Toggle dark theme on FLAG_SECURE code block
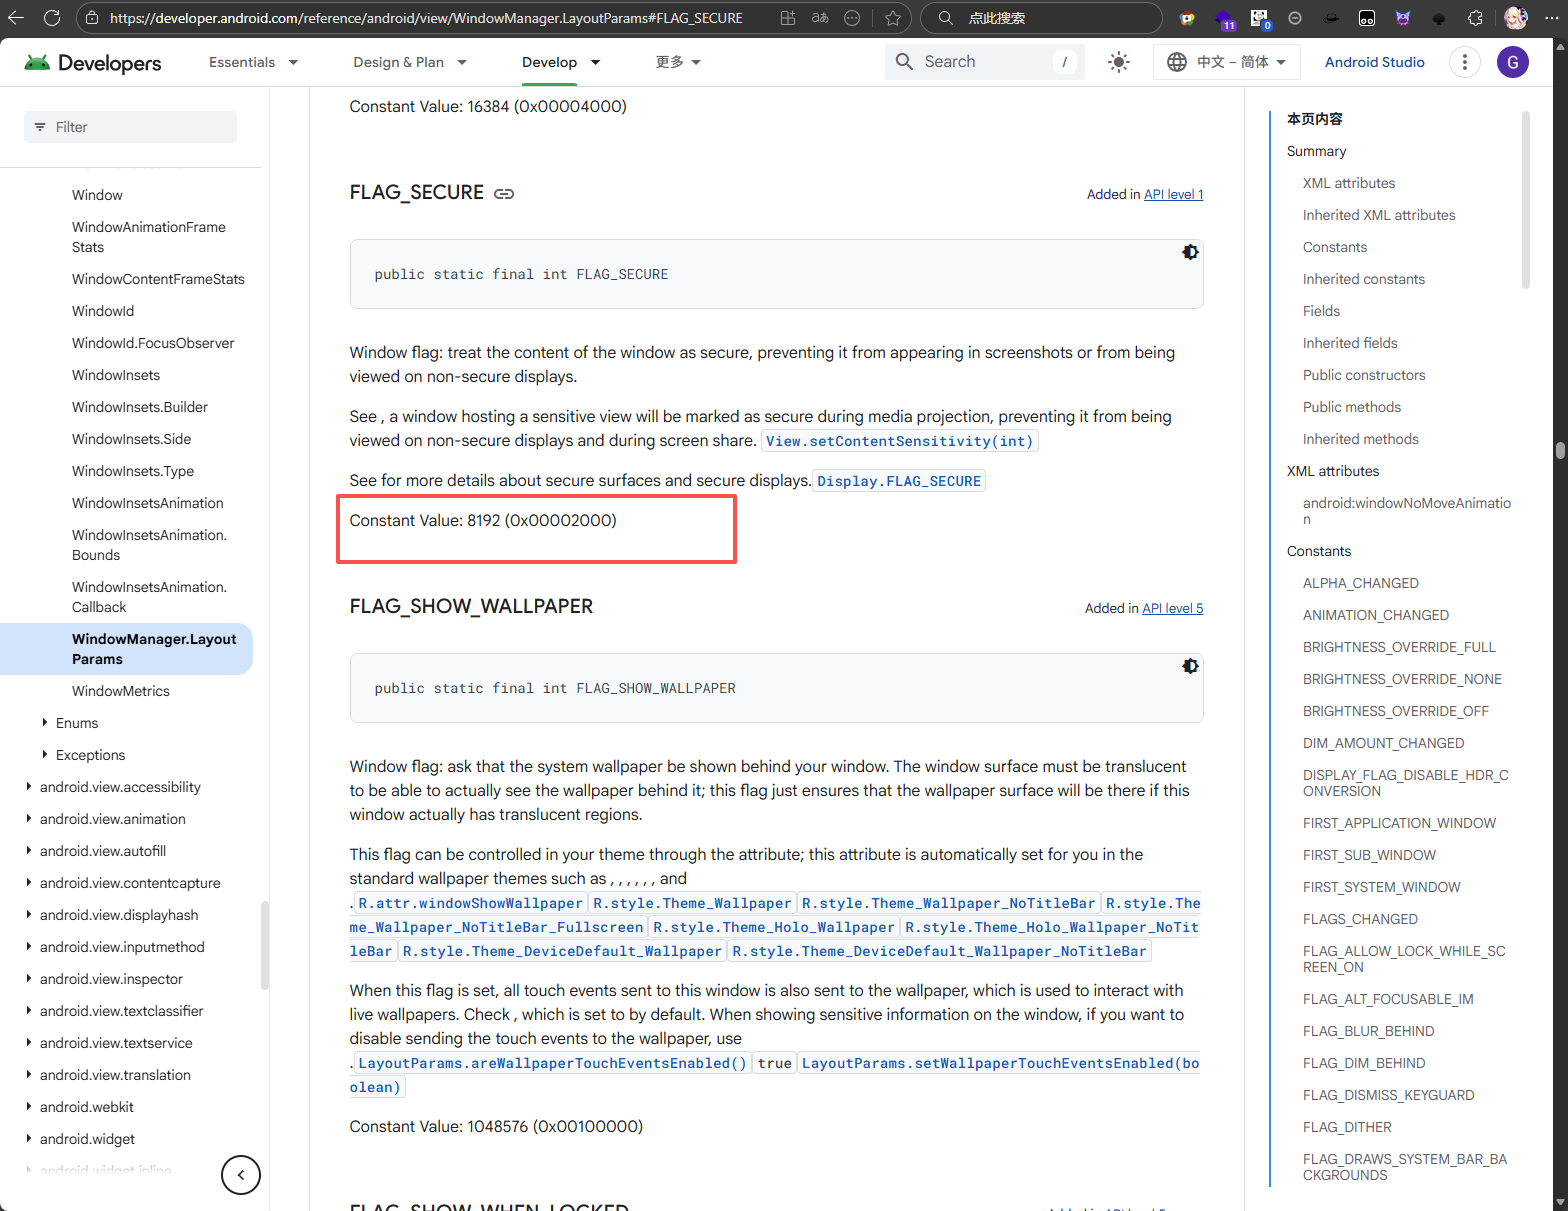This screenshot has width=1568, height=1211. [x=1190, y=252]
